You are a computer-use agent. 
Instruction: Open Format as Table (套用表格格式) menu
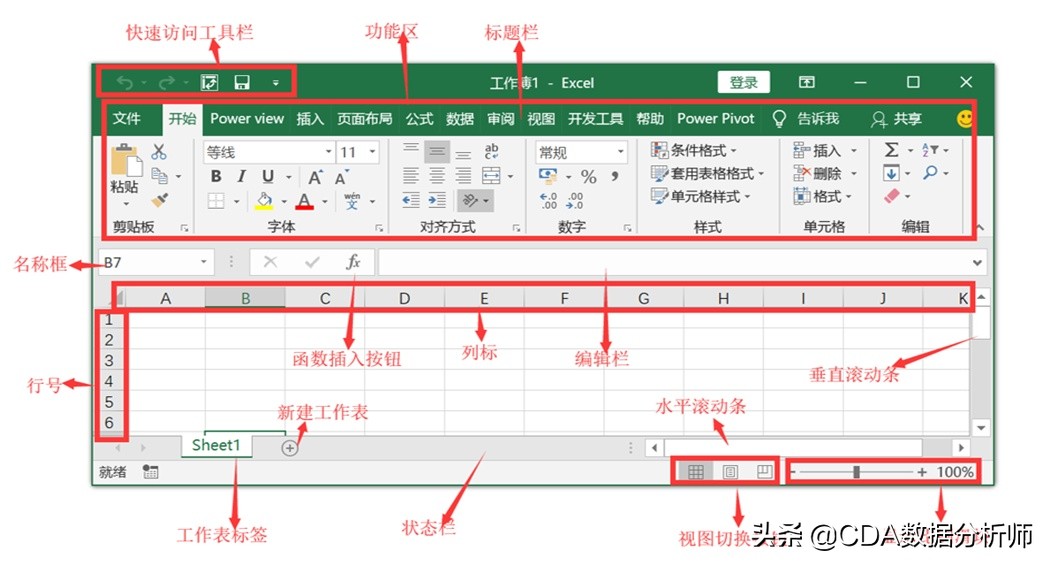click(x=707, y=173)
